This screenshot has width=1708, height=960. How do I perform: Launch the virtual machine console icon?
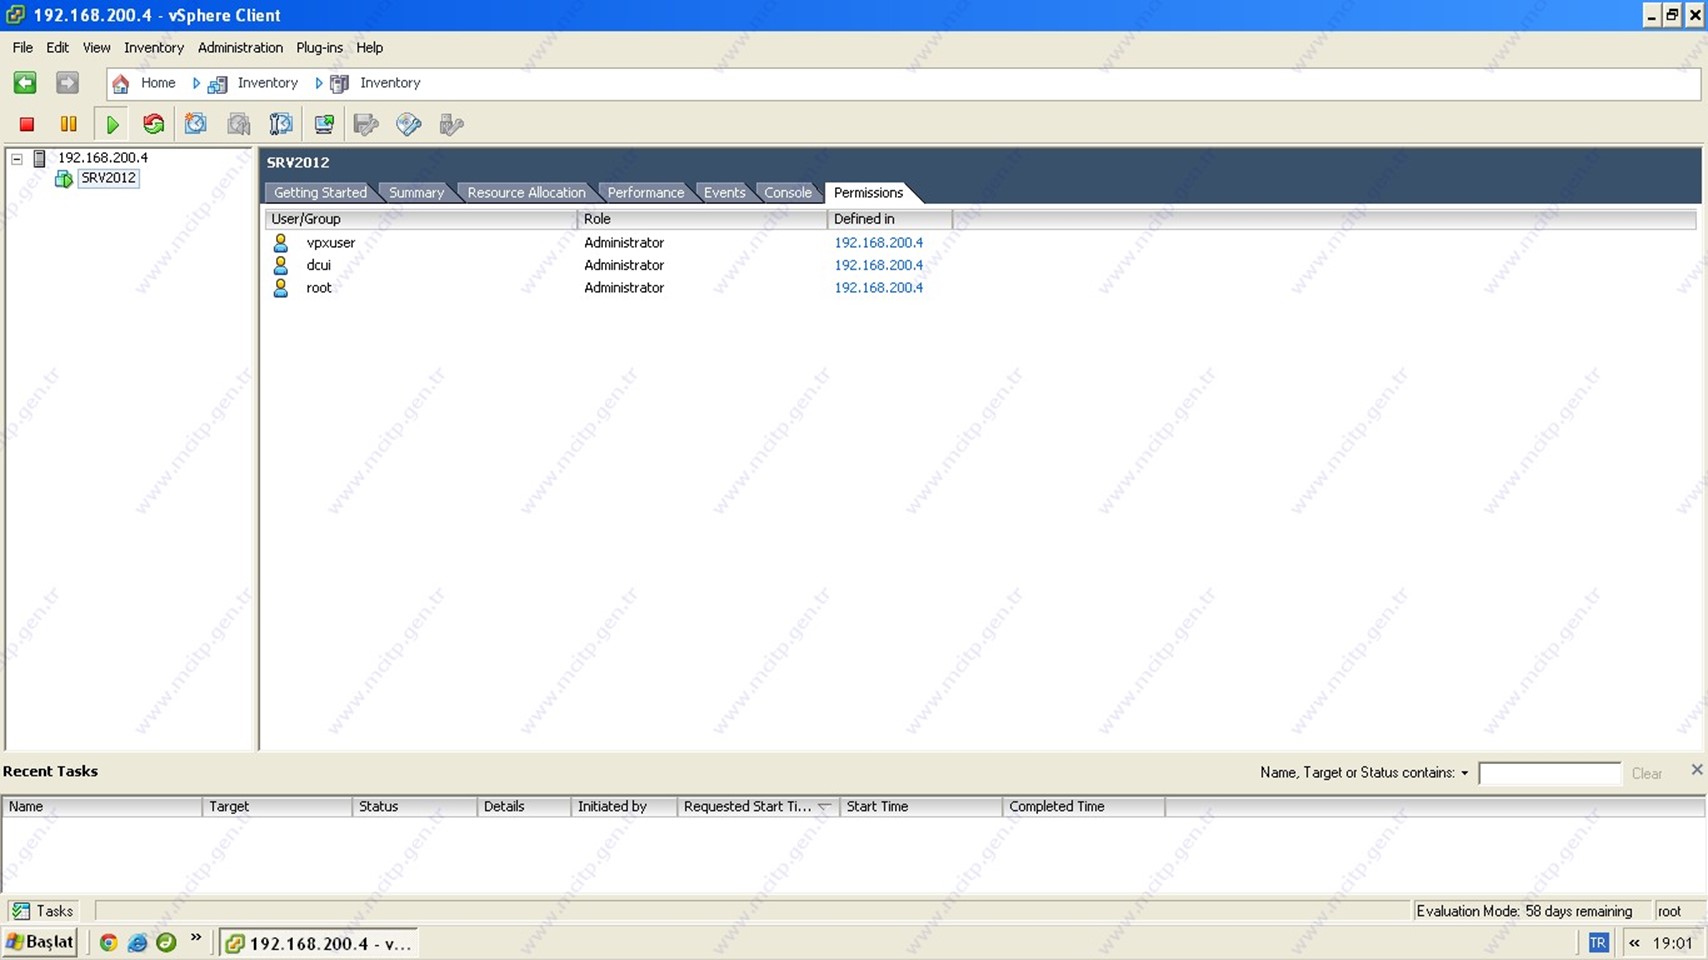pos(324,124)
